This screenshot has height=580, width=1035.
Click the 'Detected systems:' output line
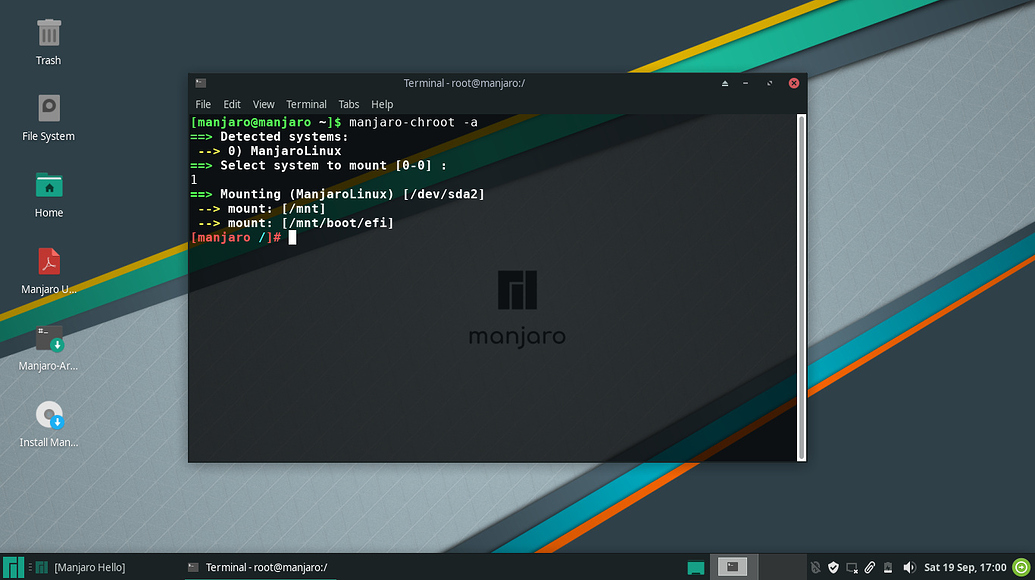tap(269, 137)
